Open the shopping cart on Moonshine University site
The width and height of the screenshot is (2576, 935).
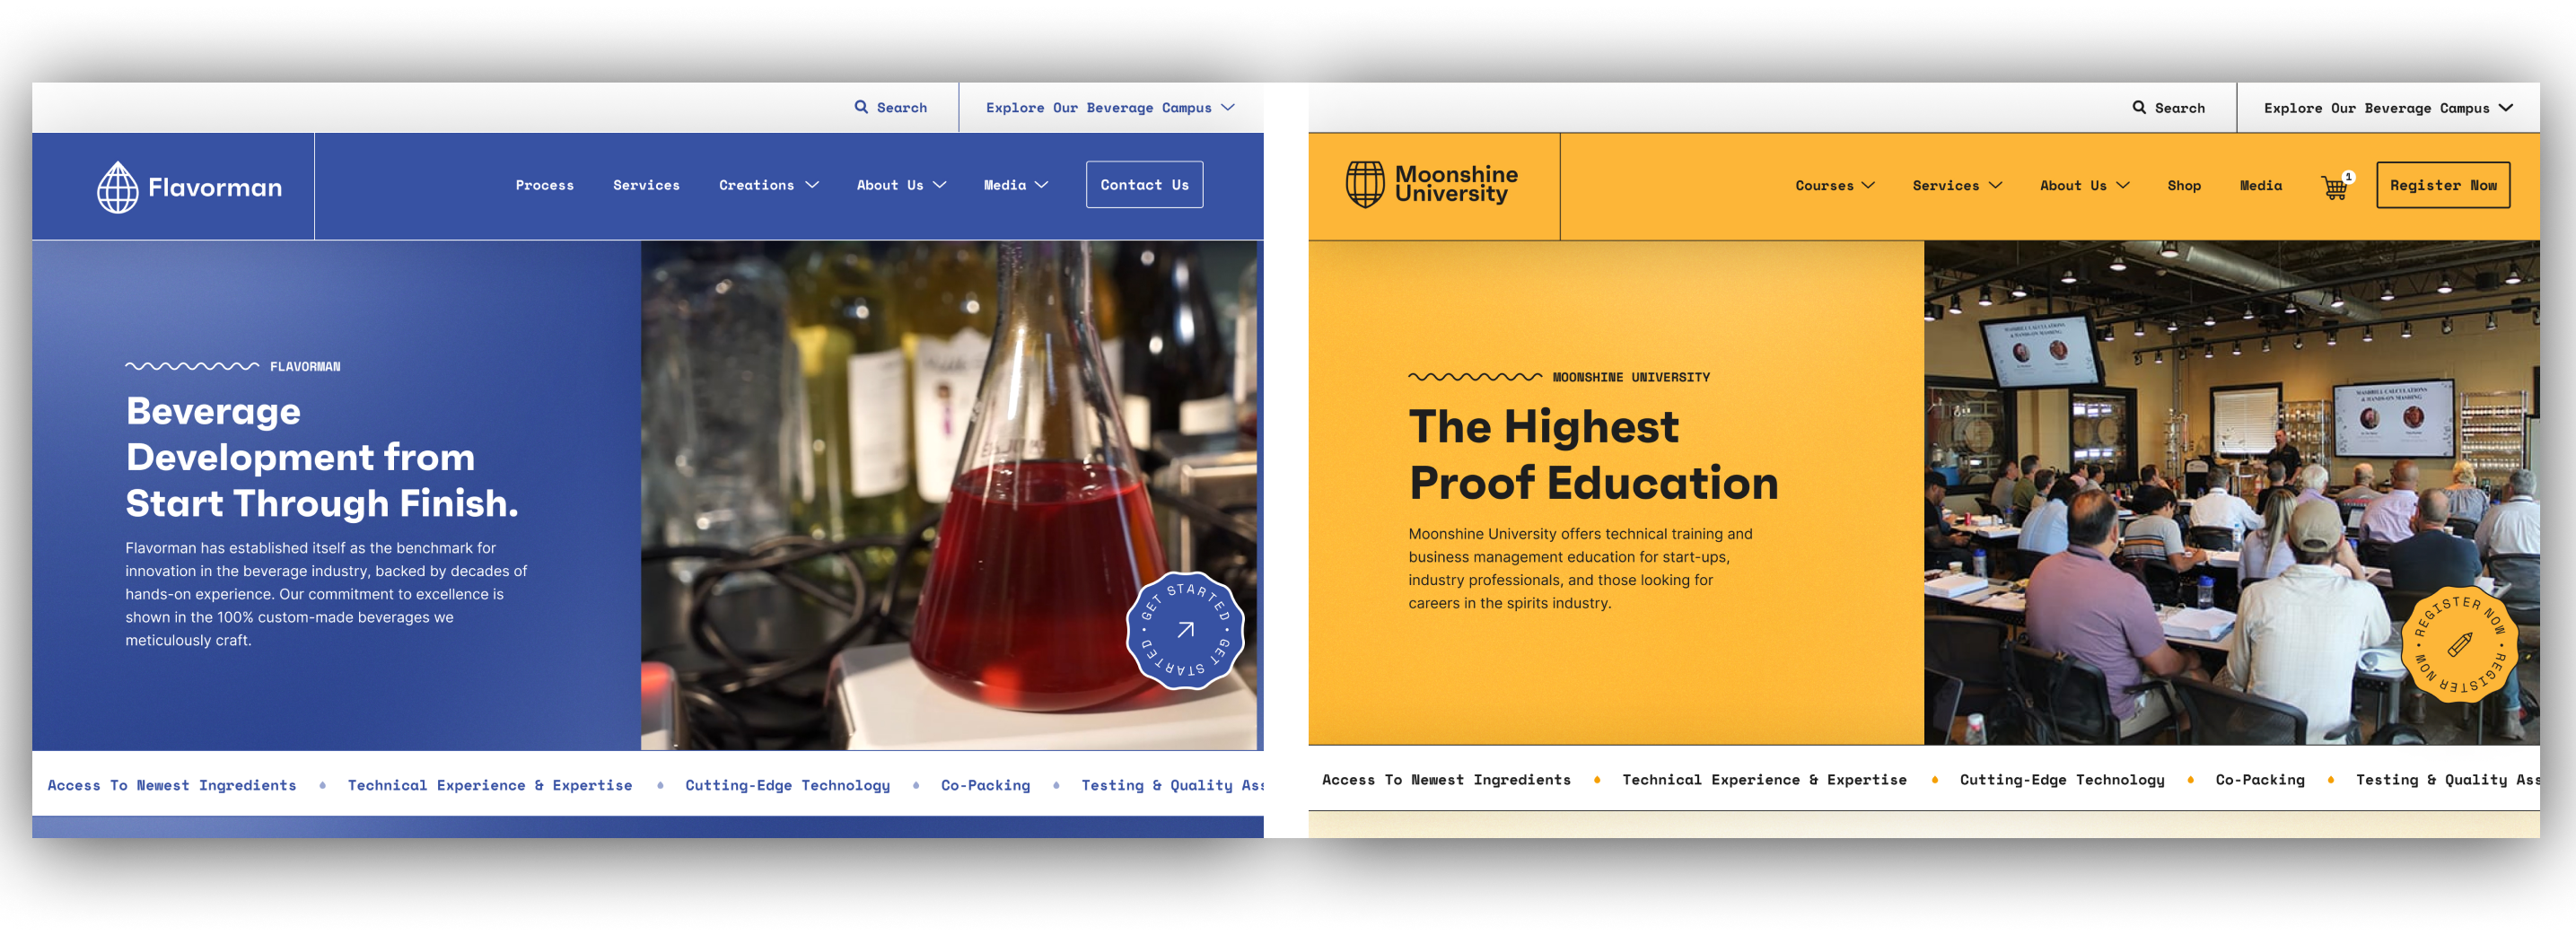click(2336, 186)
